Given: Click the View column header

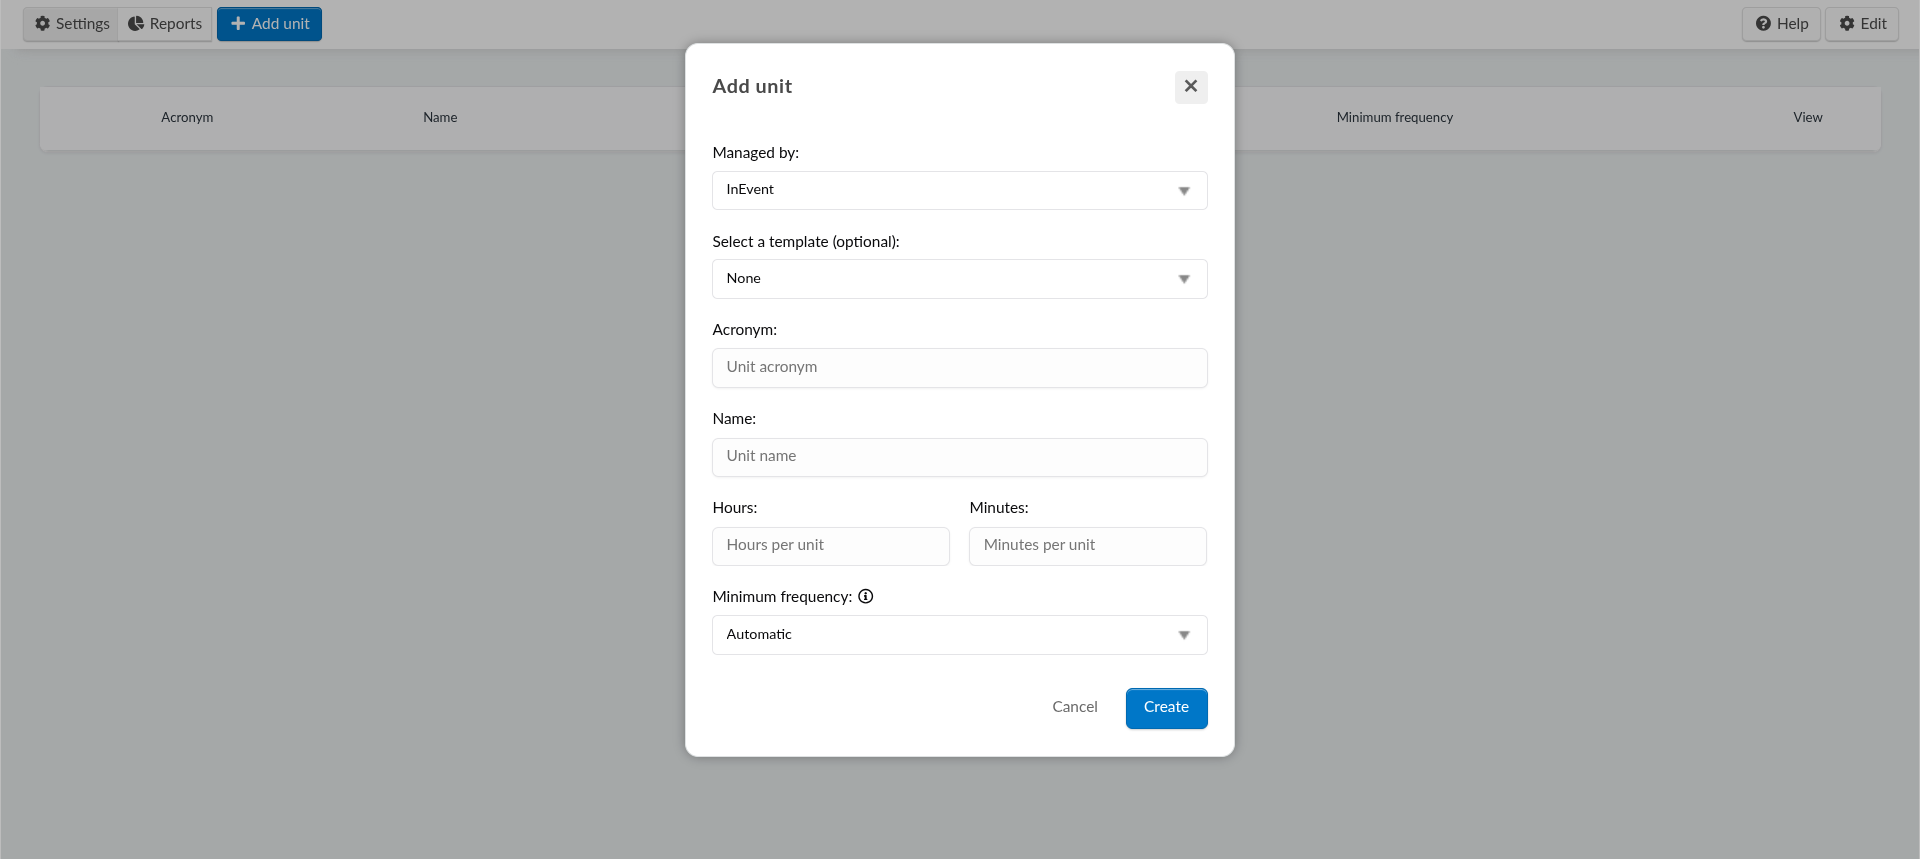Looking at the screenshot, I should tap(1807, 118).
